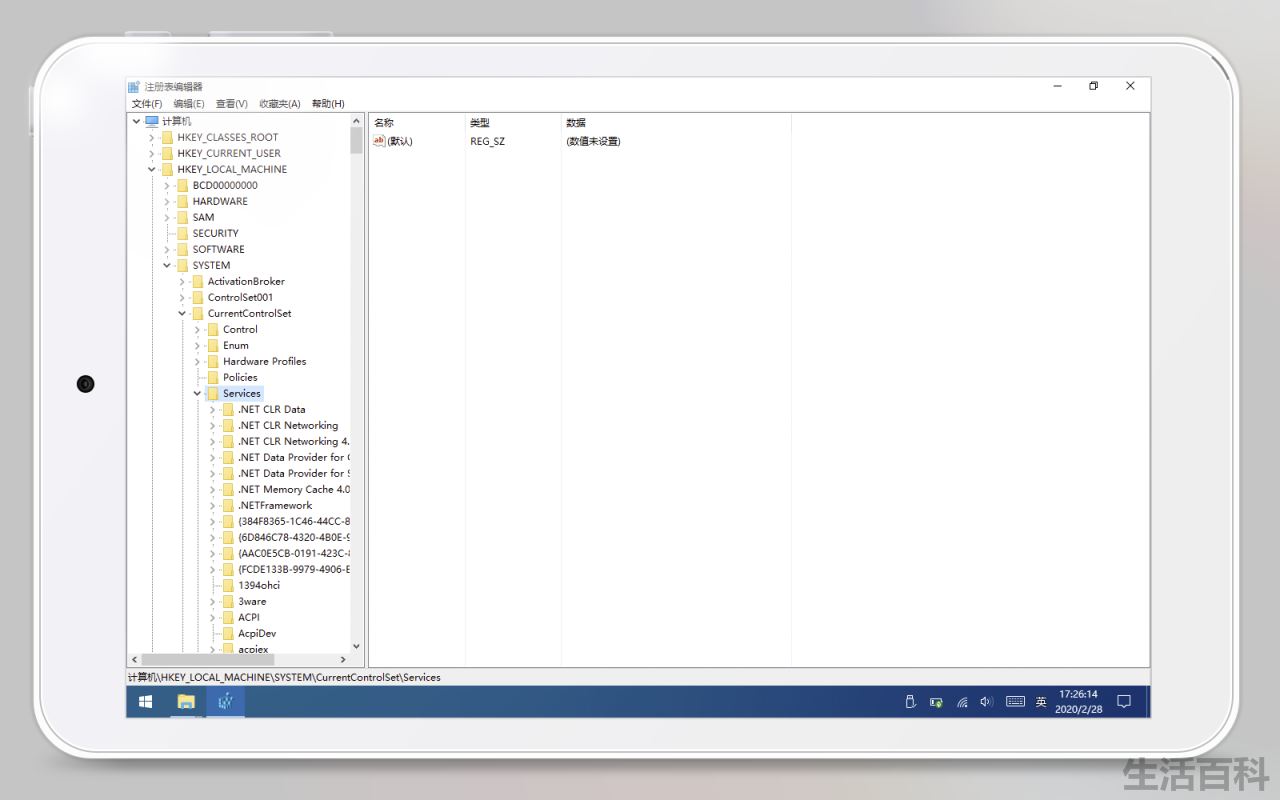
Task: Click the folder icon beside HARDWARE
Action: [x=182, y=201]
